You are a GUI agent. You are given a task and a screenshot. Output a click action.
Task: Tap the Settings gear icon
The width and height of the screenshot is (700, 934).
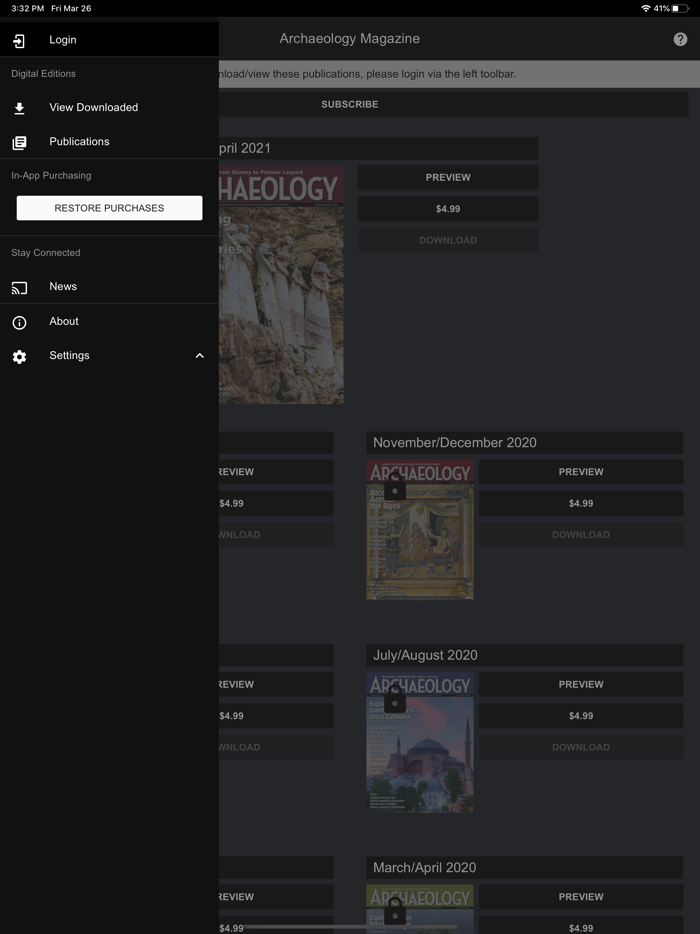point(19,356)
